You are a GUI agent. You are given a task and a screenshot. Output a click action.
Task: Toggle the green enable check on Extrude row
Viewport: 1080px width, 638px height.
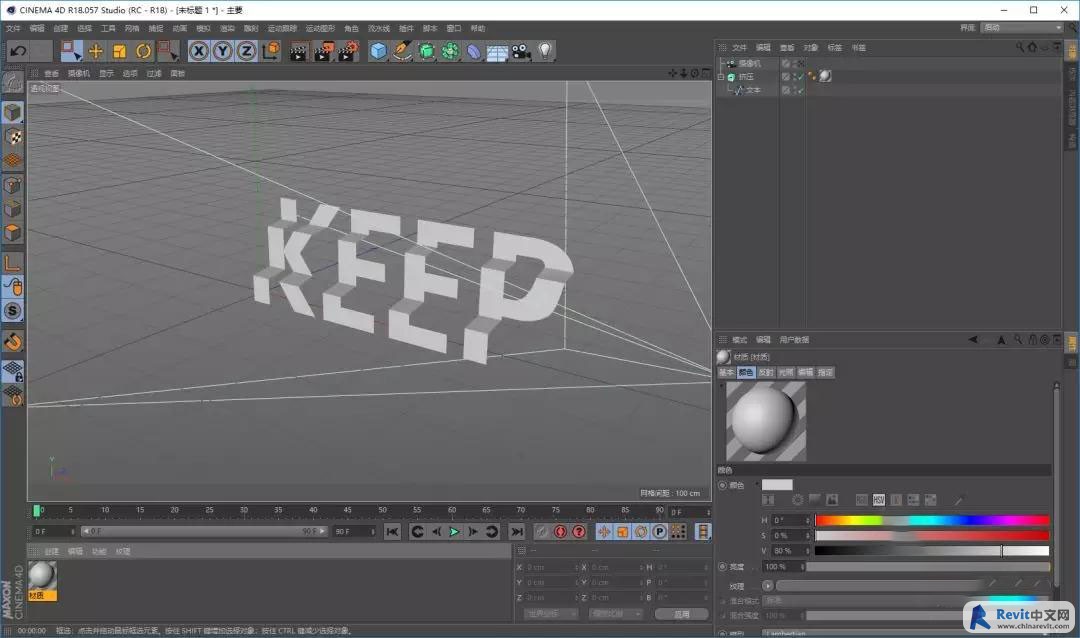pyautogui.click(x=800, y=76)
